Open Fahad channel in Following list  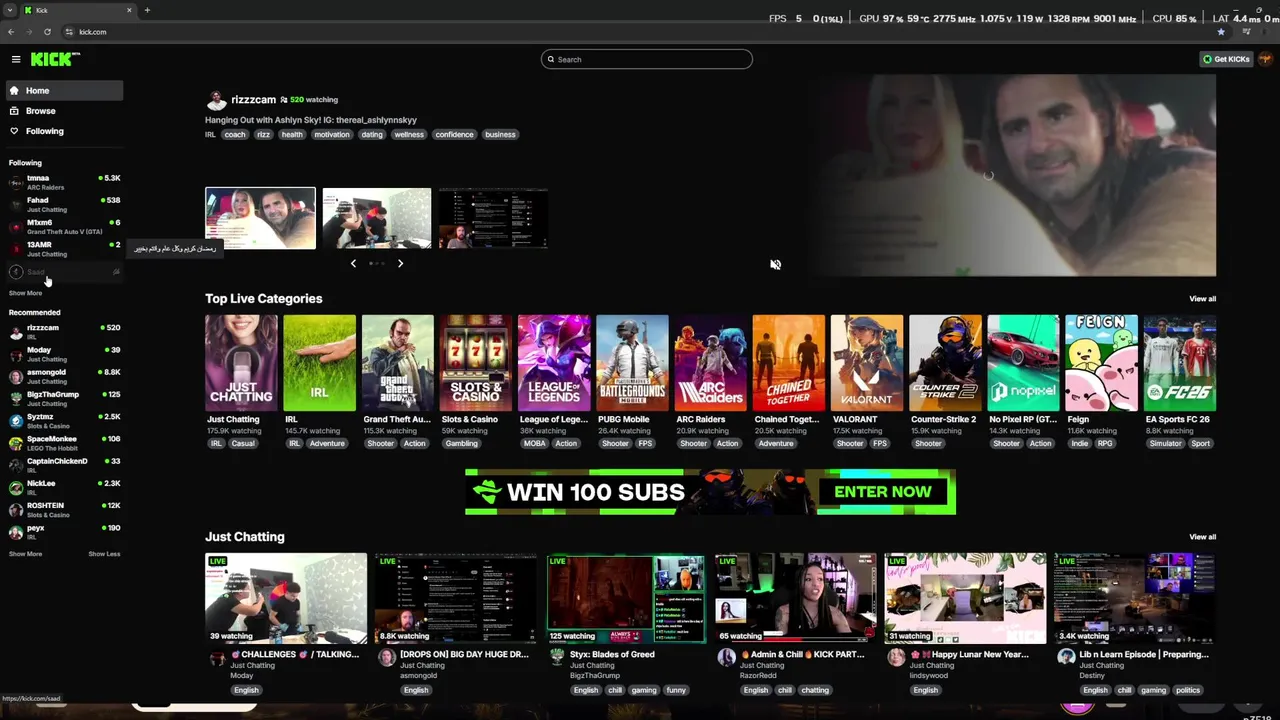click(65, 204)
